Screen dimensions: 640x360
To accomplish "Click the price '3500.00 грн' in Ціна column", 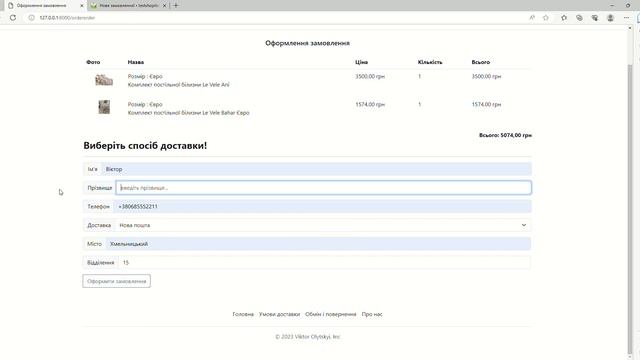I will point(370,76).
